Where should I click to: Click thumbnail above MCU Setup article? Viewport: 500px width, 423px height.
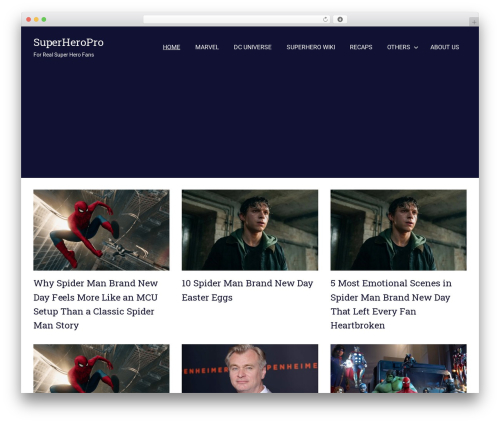pyautogui.click(x=101, y=230)
